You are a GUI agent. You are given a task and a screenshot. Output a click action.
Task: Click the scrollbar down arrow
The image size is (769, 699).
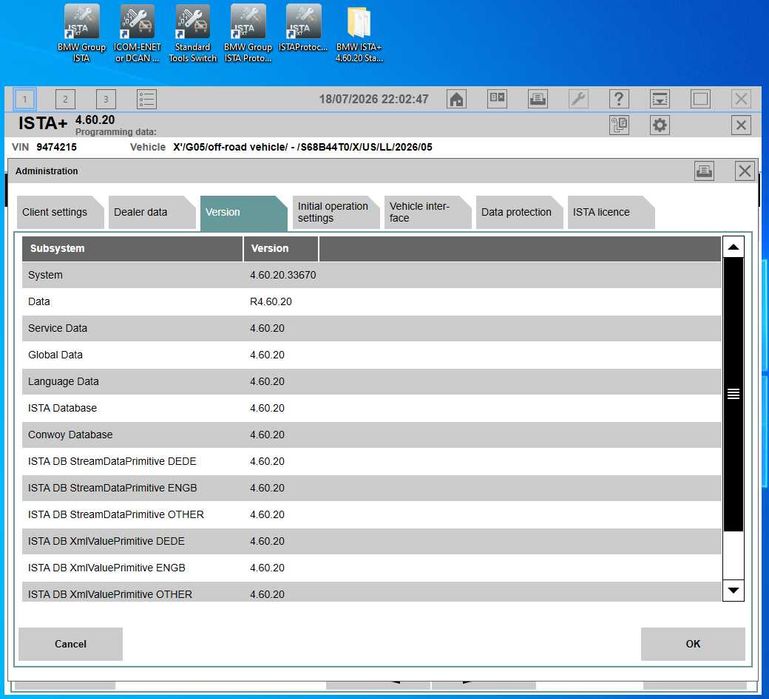733,591
